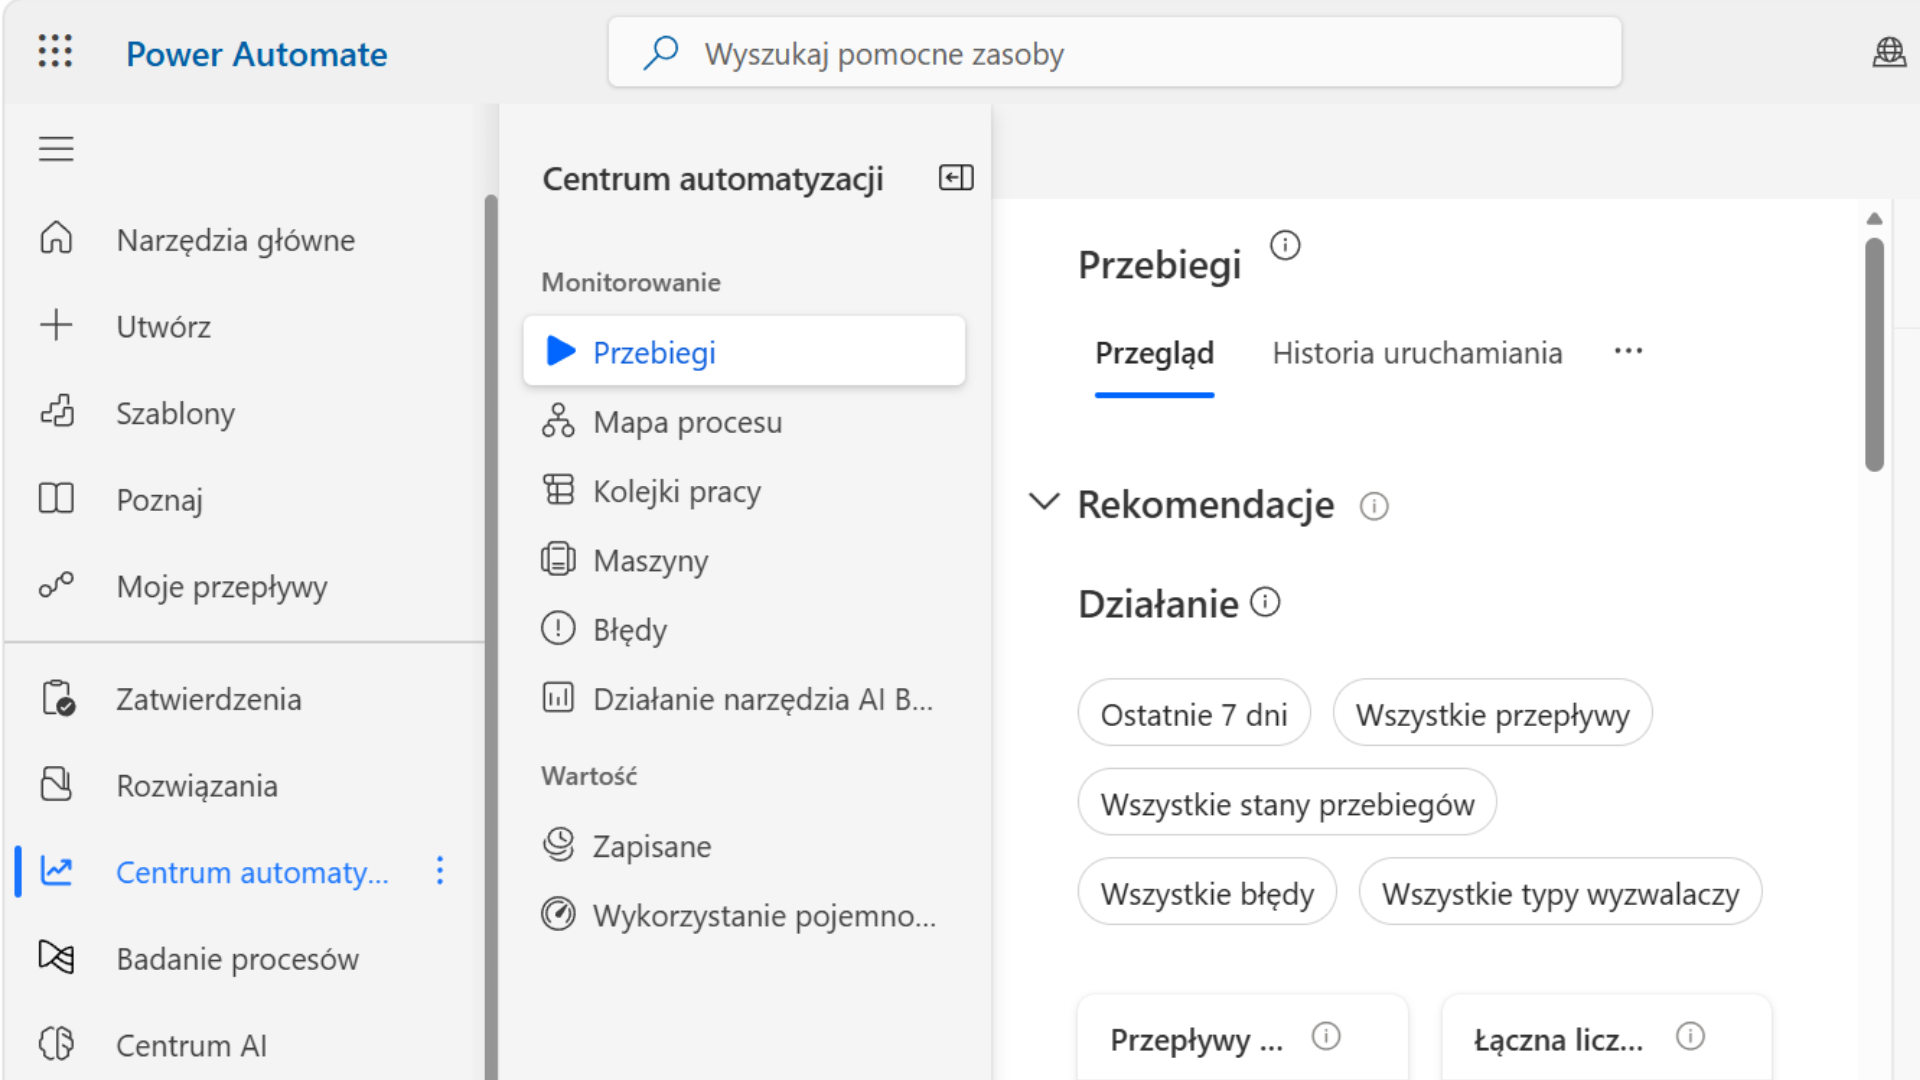Screen dimensions: 1920x1080
Task: Collapse the Rekomendacje section chevron
Action: pyautogui.click(x=1043, y=502)
